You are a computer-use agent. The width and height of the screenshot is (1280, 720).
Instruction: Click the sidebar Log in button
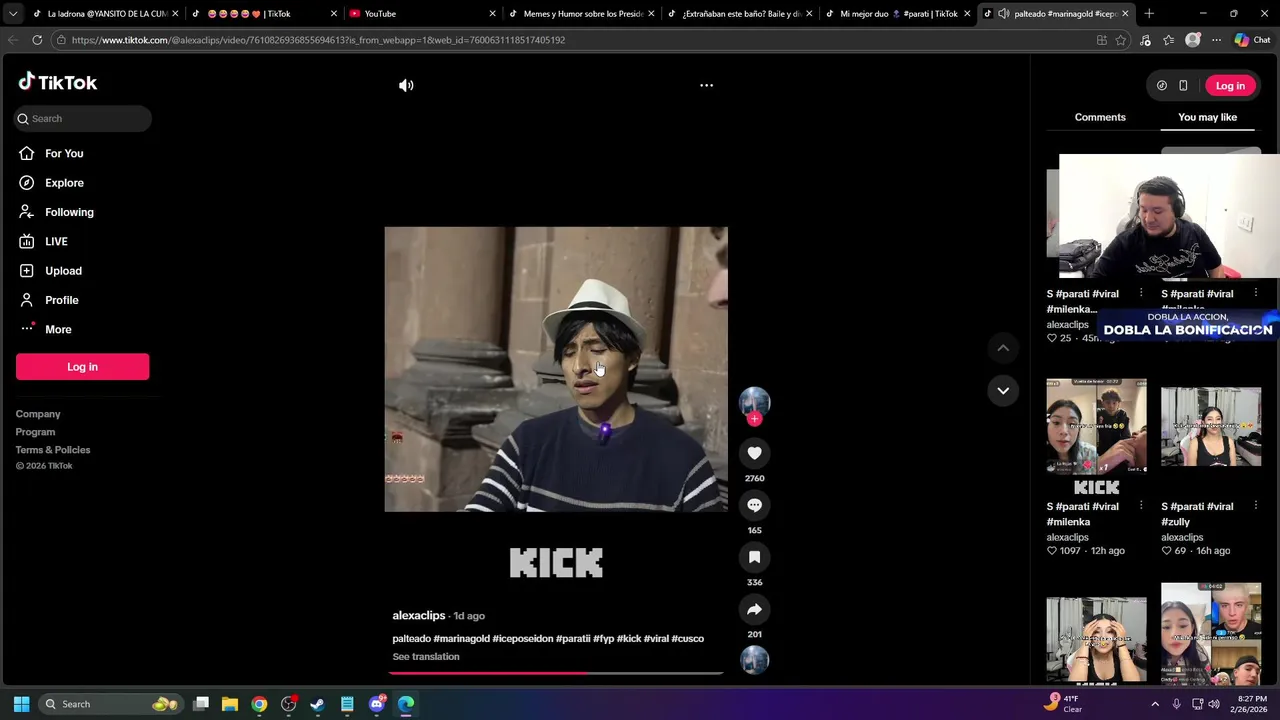[x=82, y=367]
